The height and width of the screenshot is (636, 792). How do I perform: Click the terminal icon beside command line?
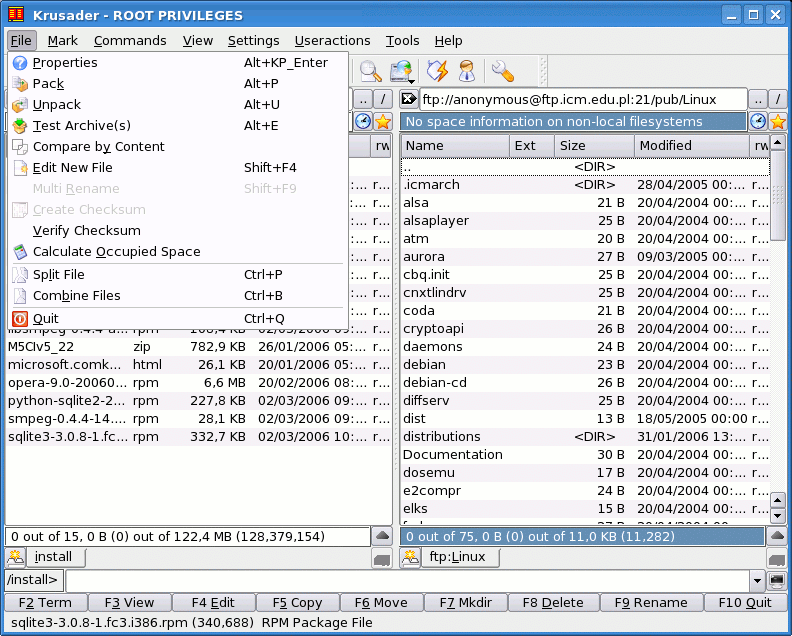point(777,580)
